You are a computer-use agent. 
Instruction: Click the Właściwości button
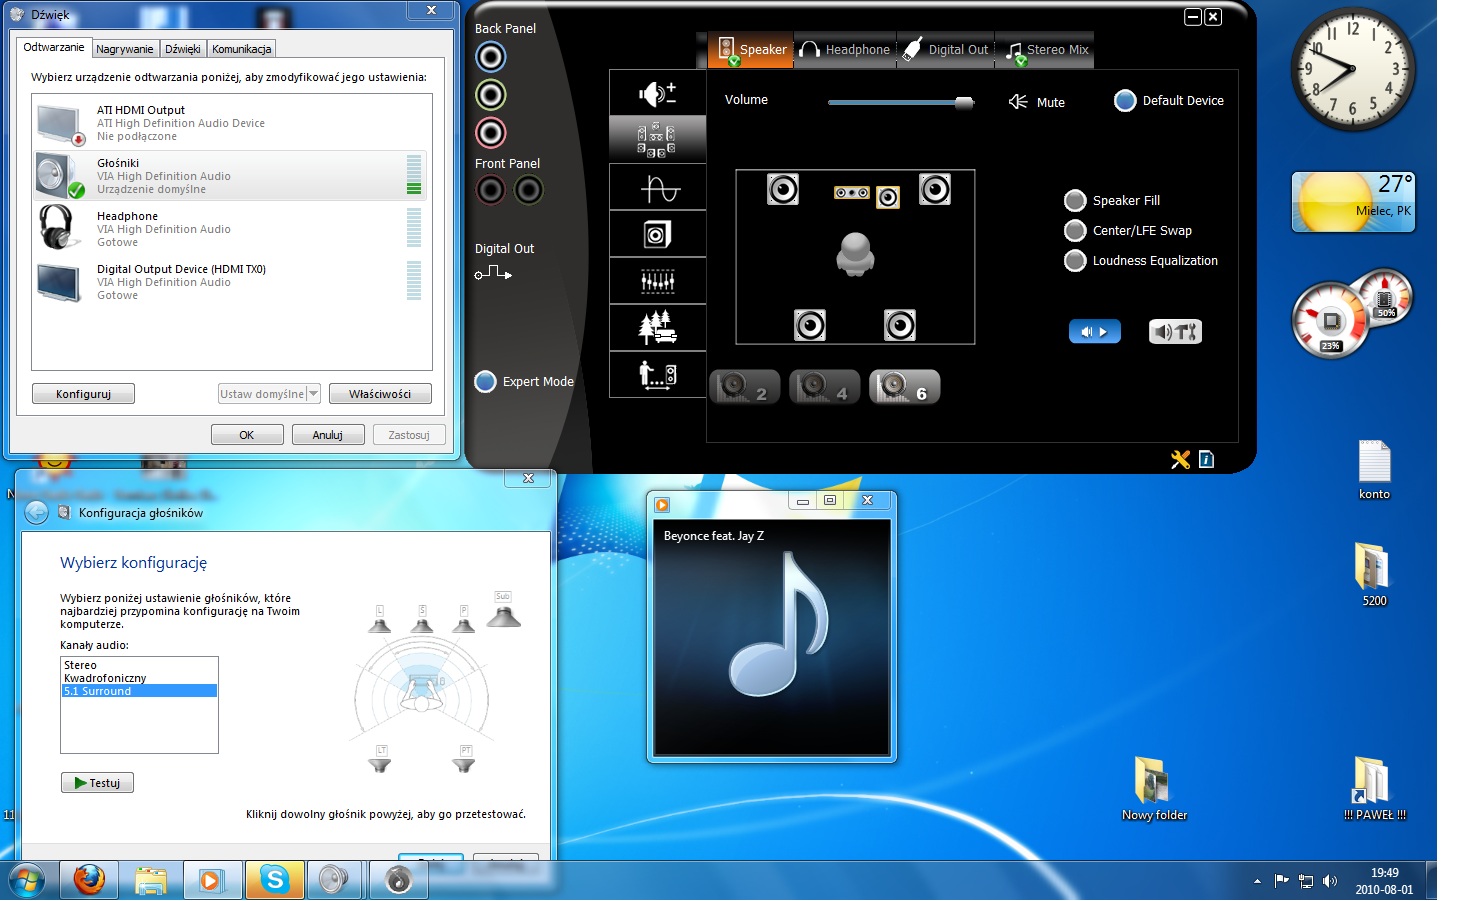(x=380, y=394)
